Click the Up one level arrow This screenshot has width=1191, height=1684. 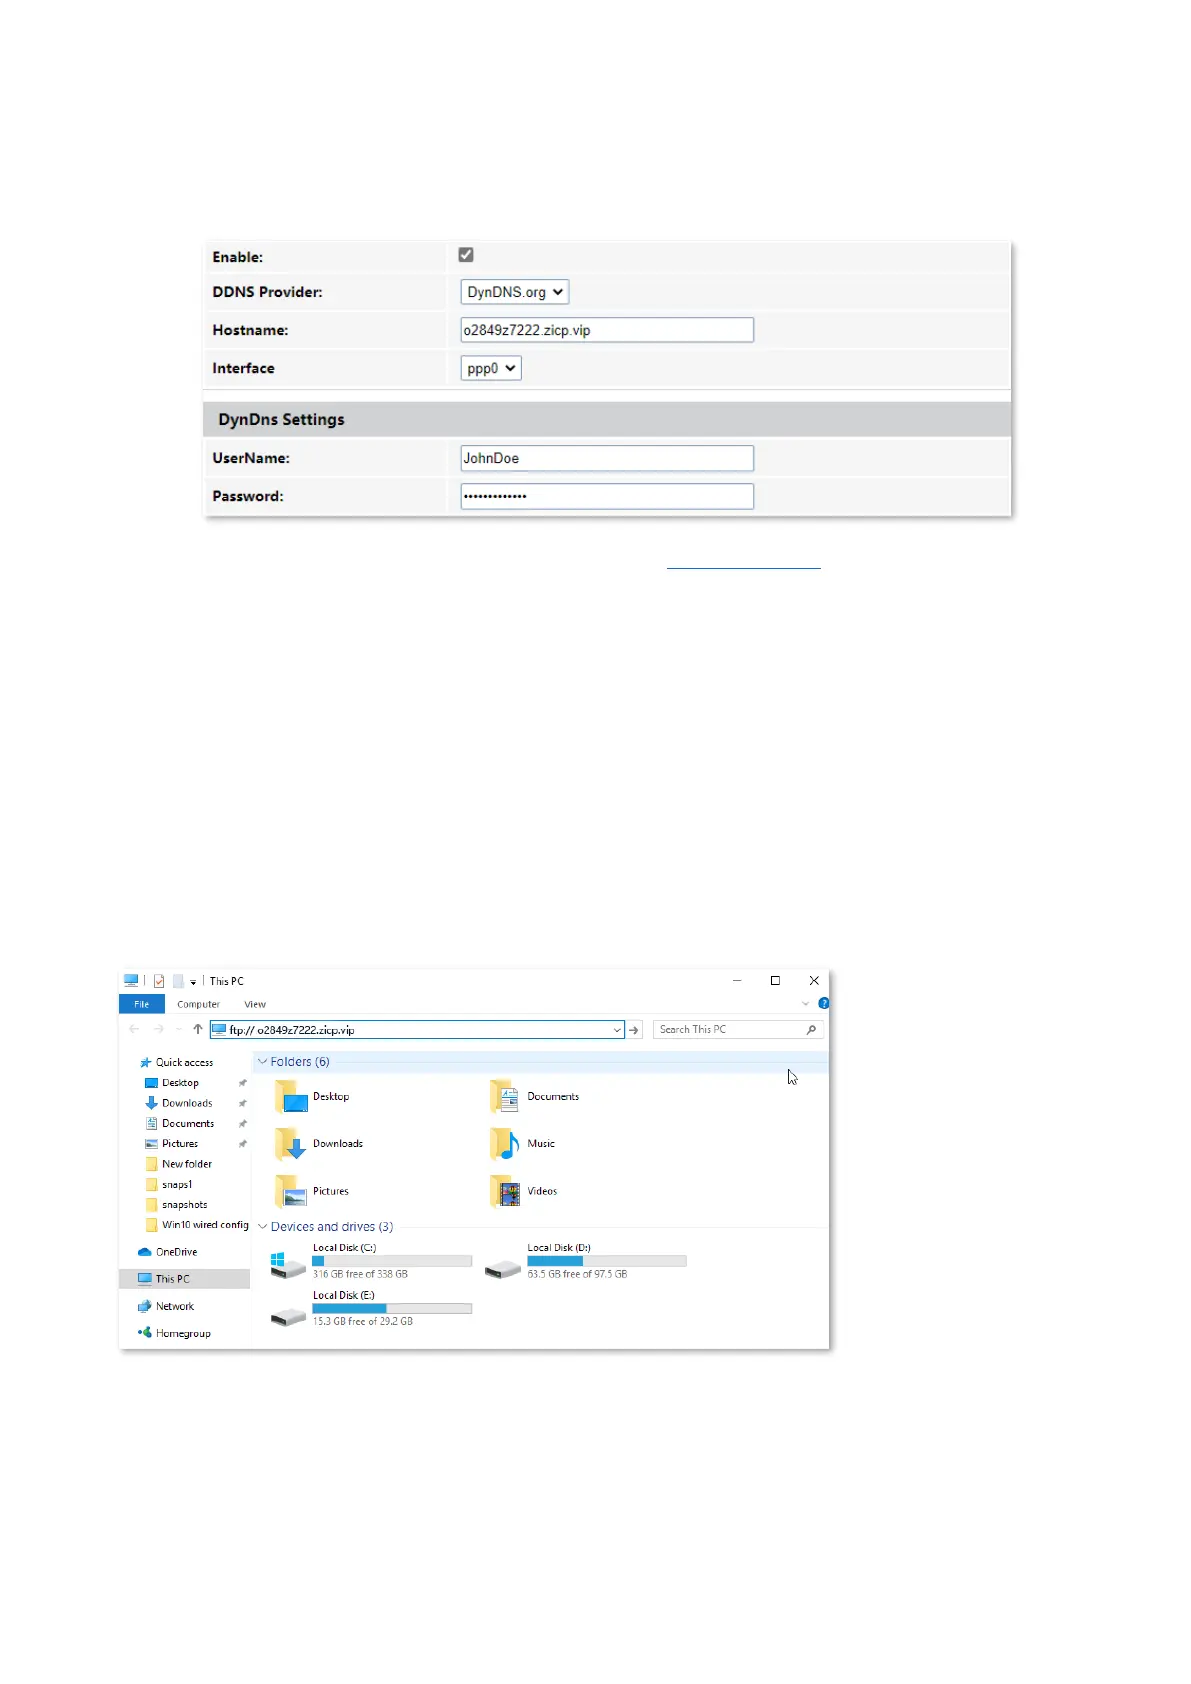[198, 1029]
